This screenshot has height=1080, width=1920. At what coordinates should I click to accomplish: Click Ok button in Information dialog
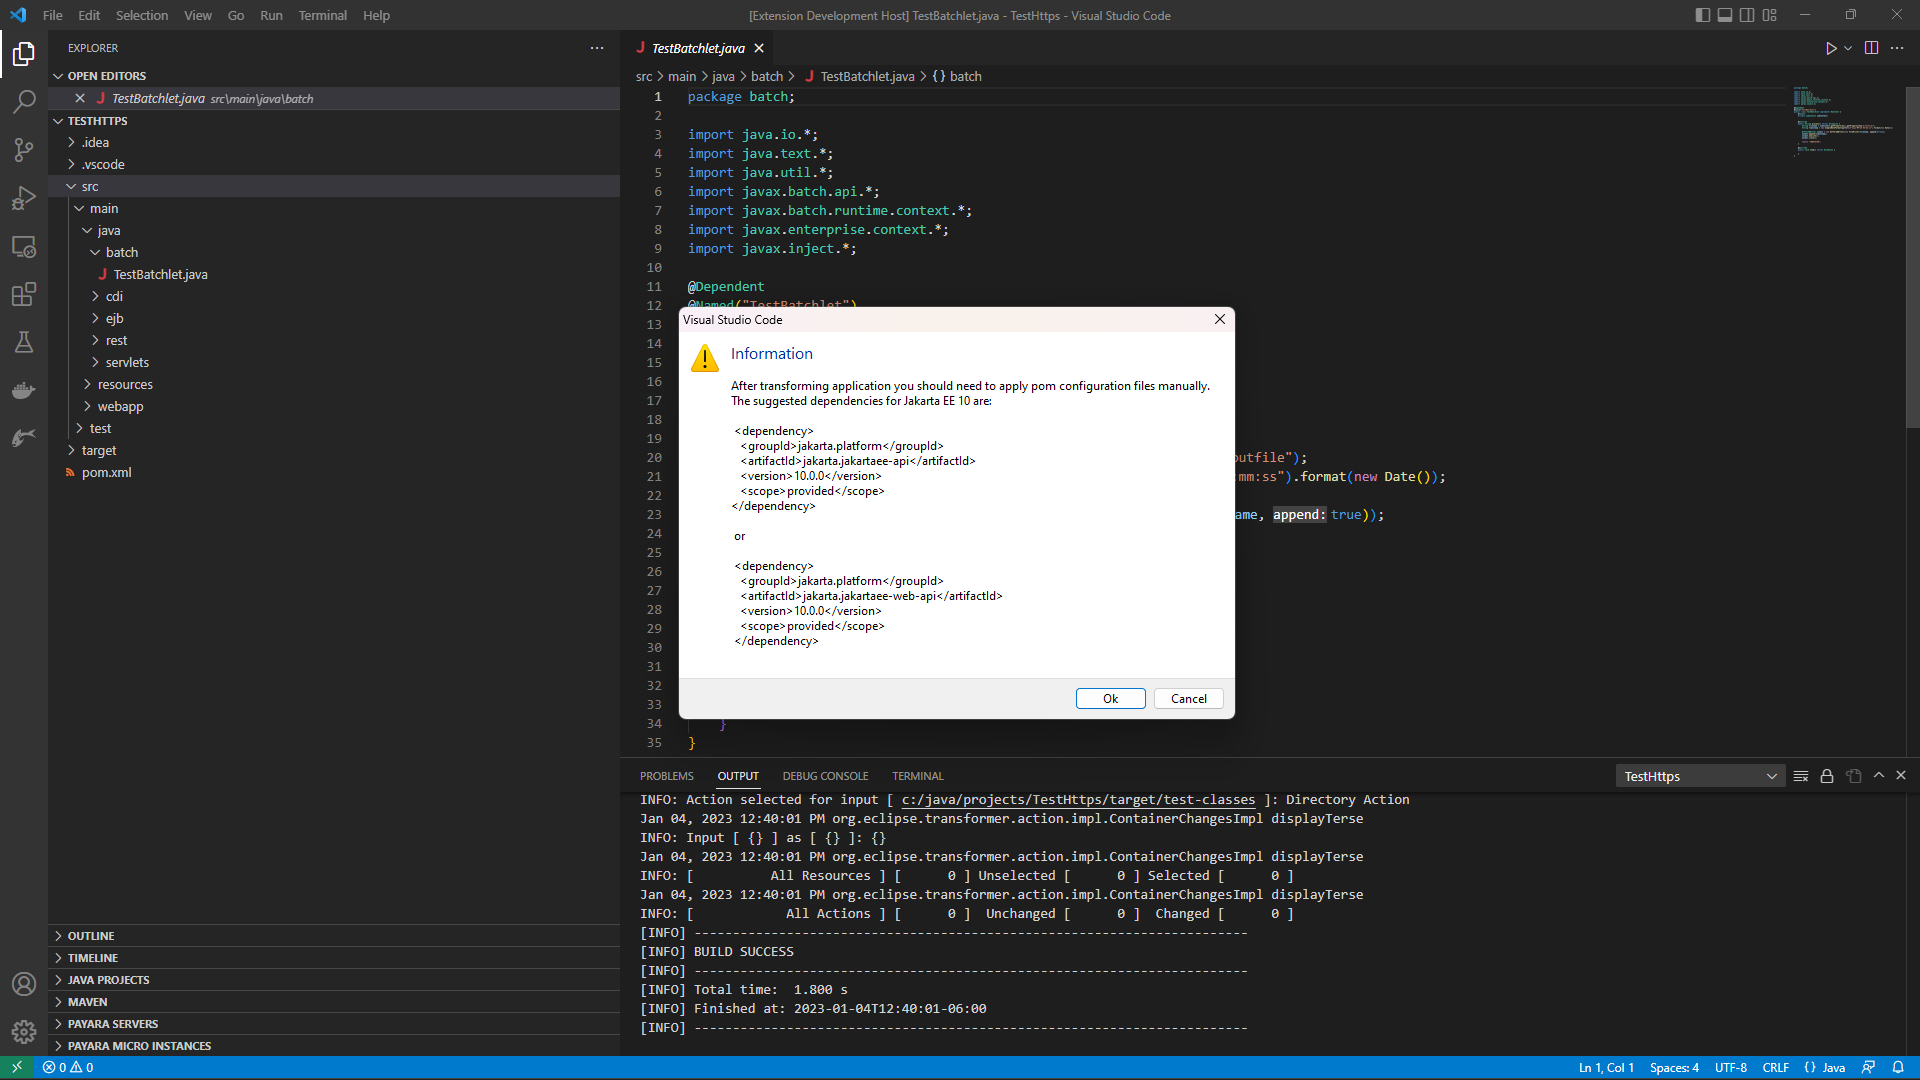[1110, 698]
